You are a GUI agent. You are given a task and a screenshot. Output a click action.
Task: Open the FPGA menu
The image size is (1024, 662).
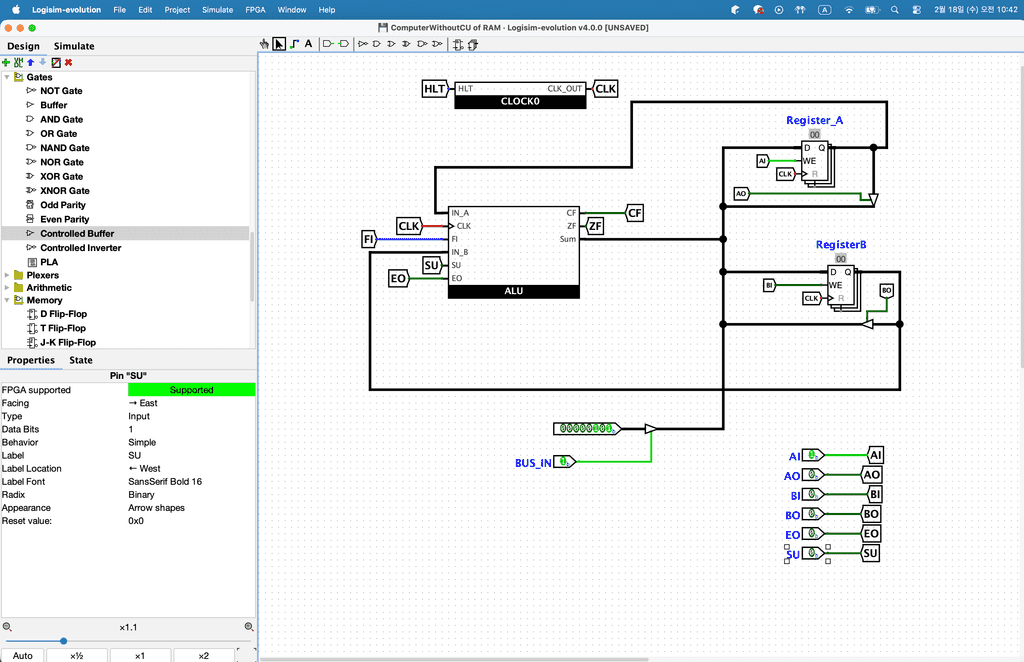pos(255,9)
